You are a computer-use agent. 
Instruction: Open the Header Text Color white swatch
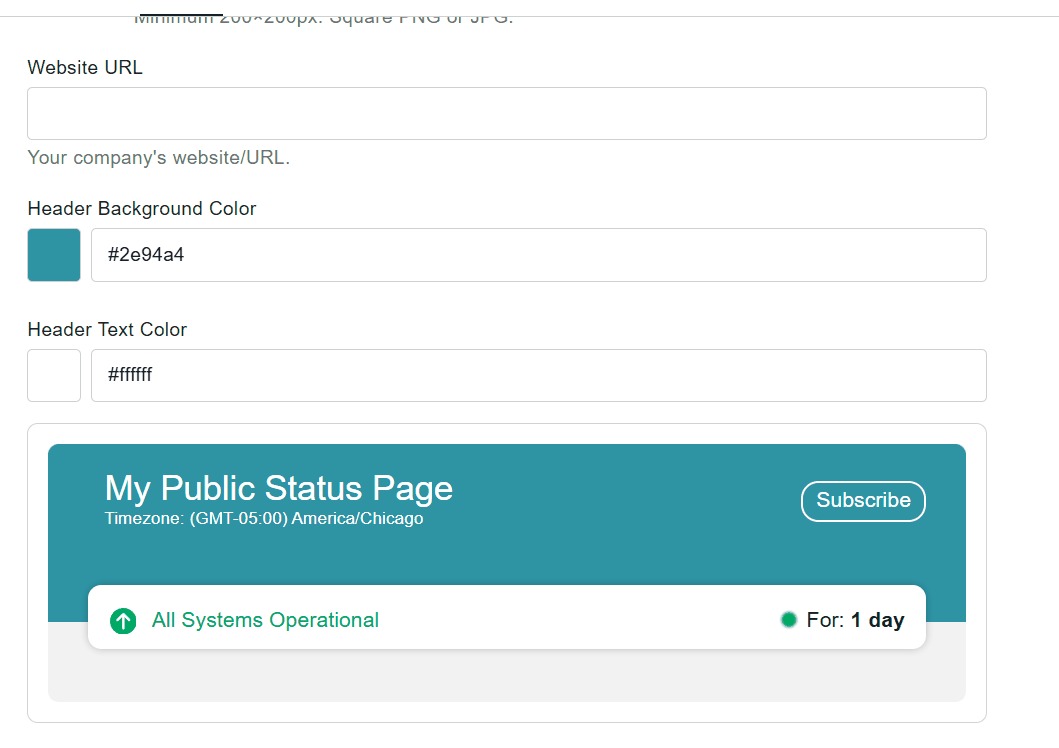pyautogui.click(x=54, y=375)
